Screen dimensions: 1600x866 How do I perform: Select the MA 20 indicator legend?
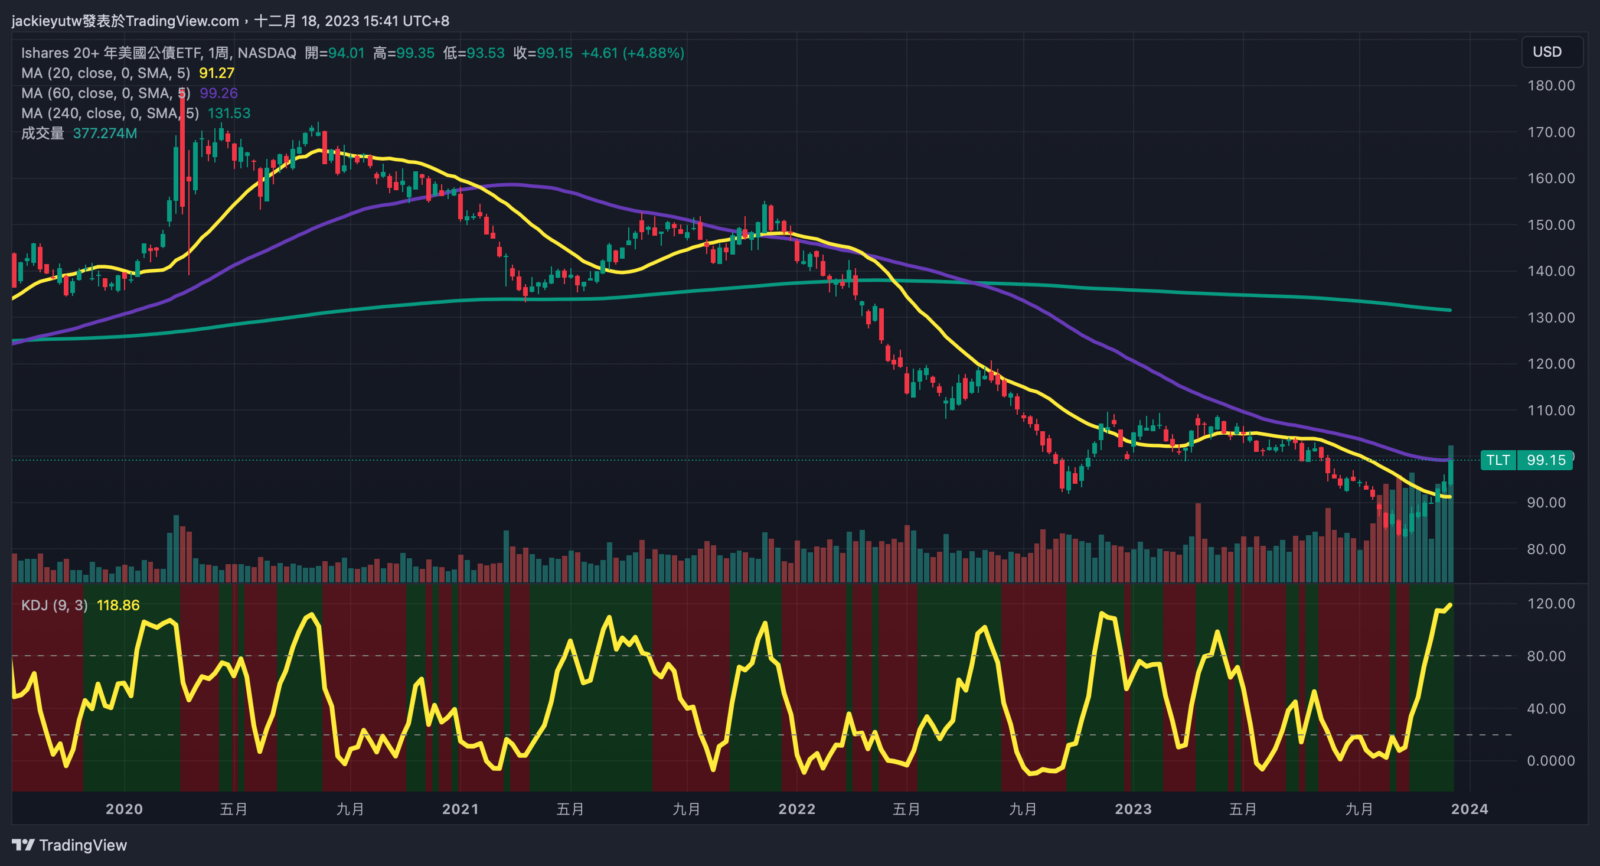[x=105, y=73]
